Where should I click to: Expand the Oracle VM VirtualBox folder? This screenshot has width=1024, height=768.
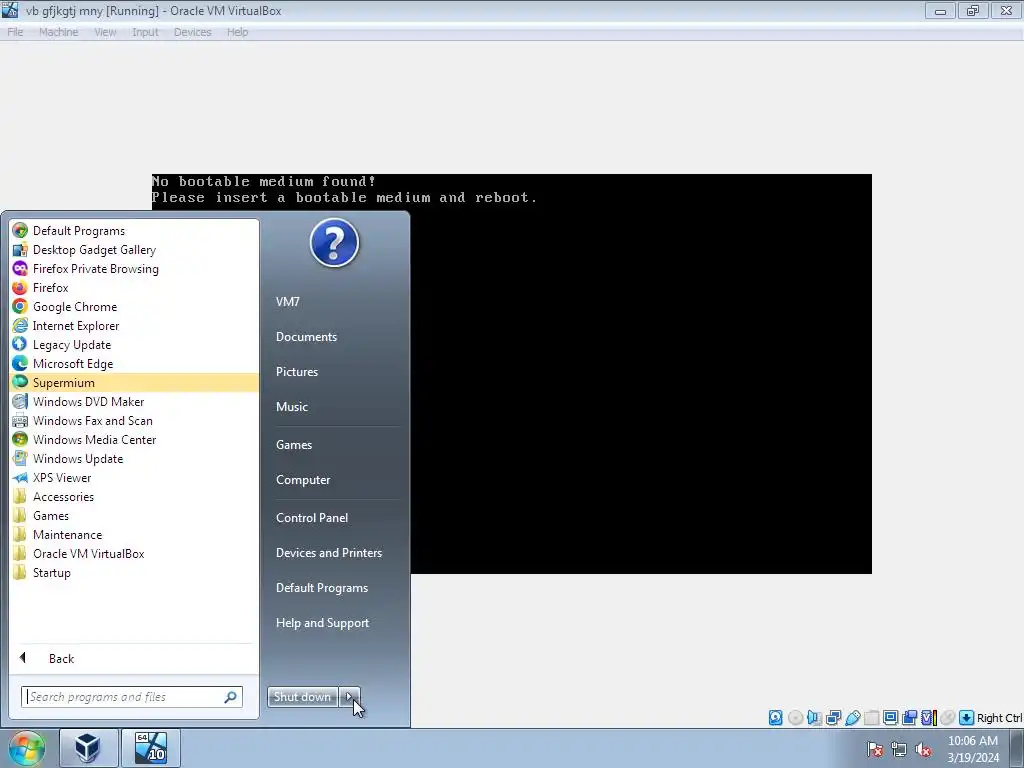point(134,553)
